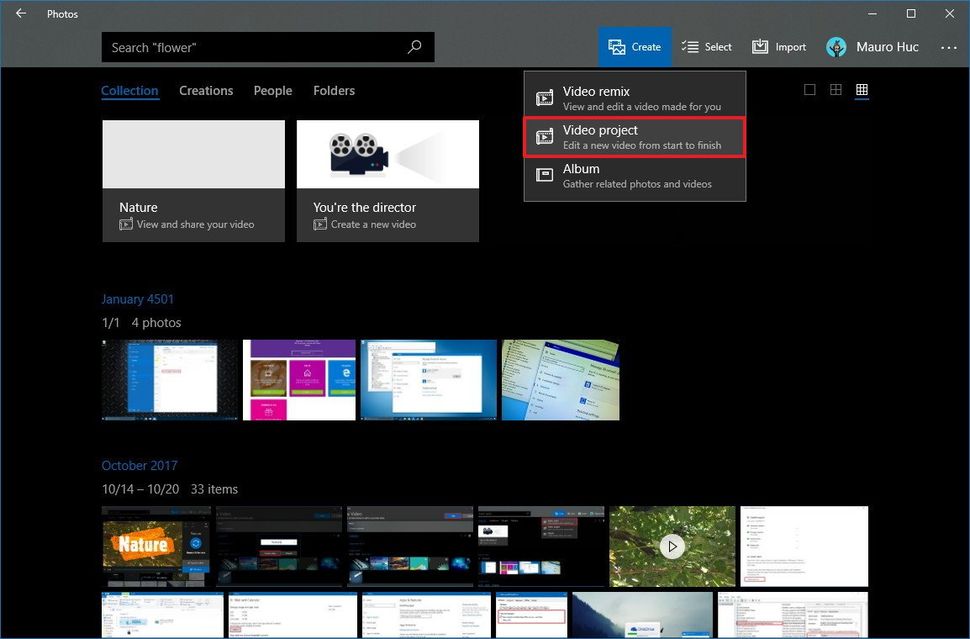Click the Mauro Huc account avatar
970x639 pixels.
[x=836, y=46]
